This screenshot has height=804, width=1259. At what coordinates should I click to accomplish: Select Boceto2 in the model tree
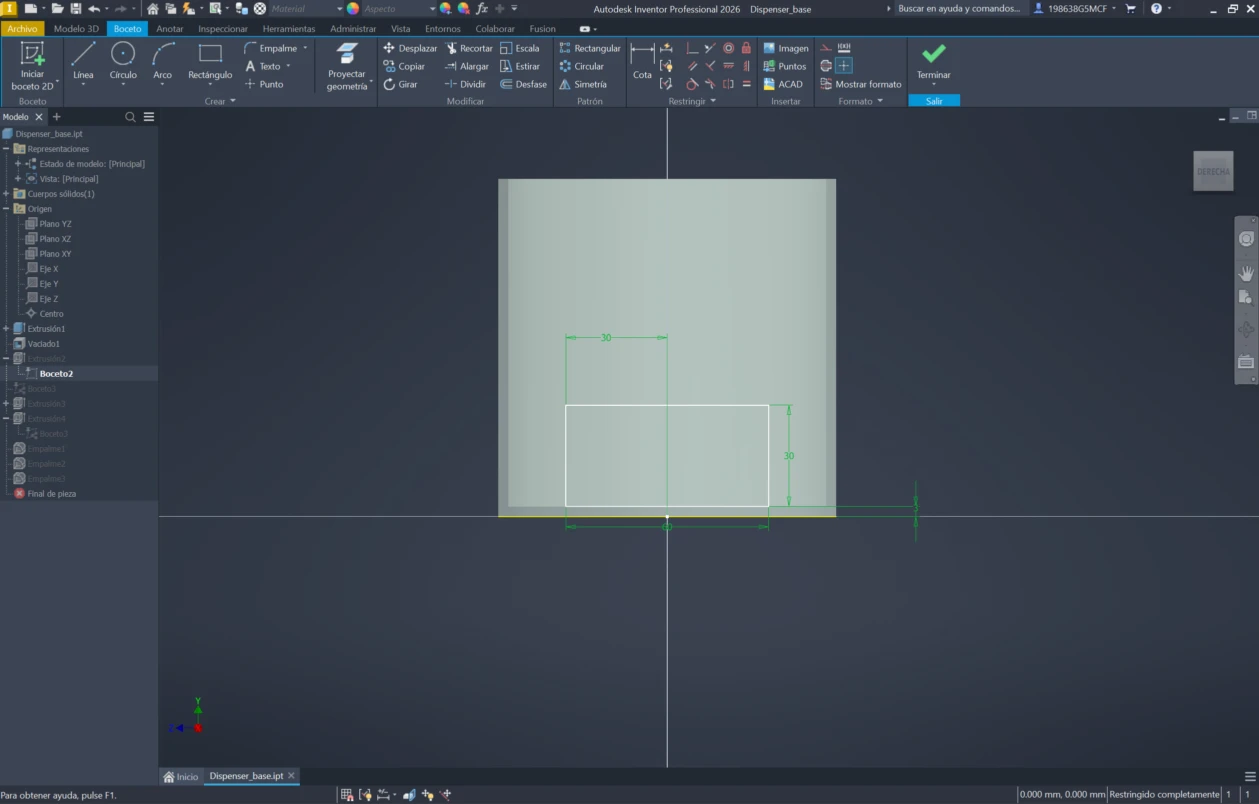(x=56, y=374)
